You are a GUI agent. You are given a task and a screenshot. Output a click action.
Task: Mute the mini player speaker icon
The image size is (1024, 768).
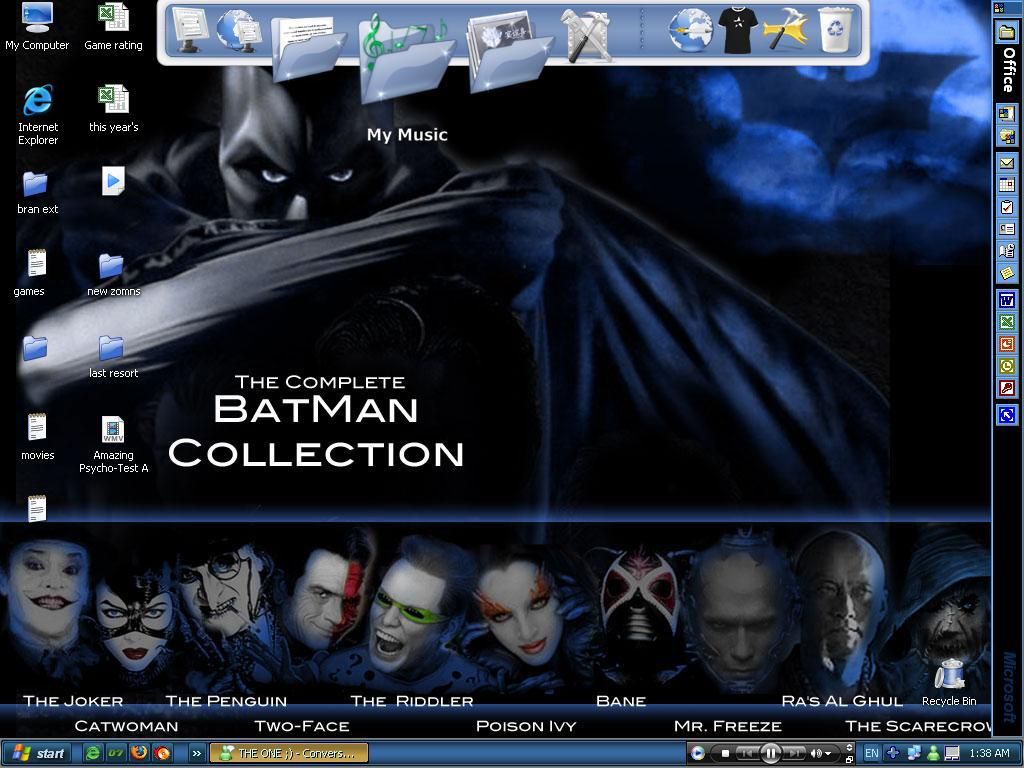(x=815, y=754)
